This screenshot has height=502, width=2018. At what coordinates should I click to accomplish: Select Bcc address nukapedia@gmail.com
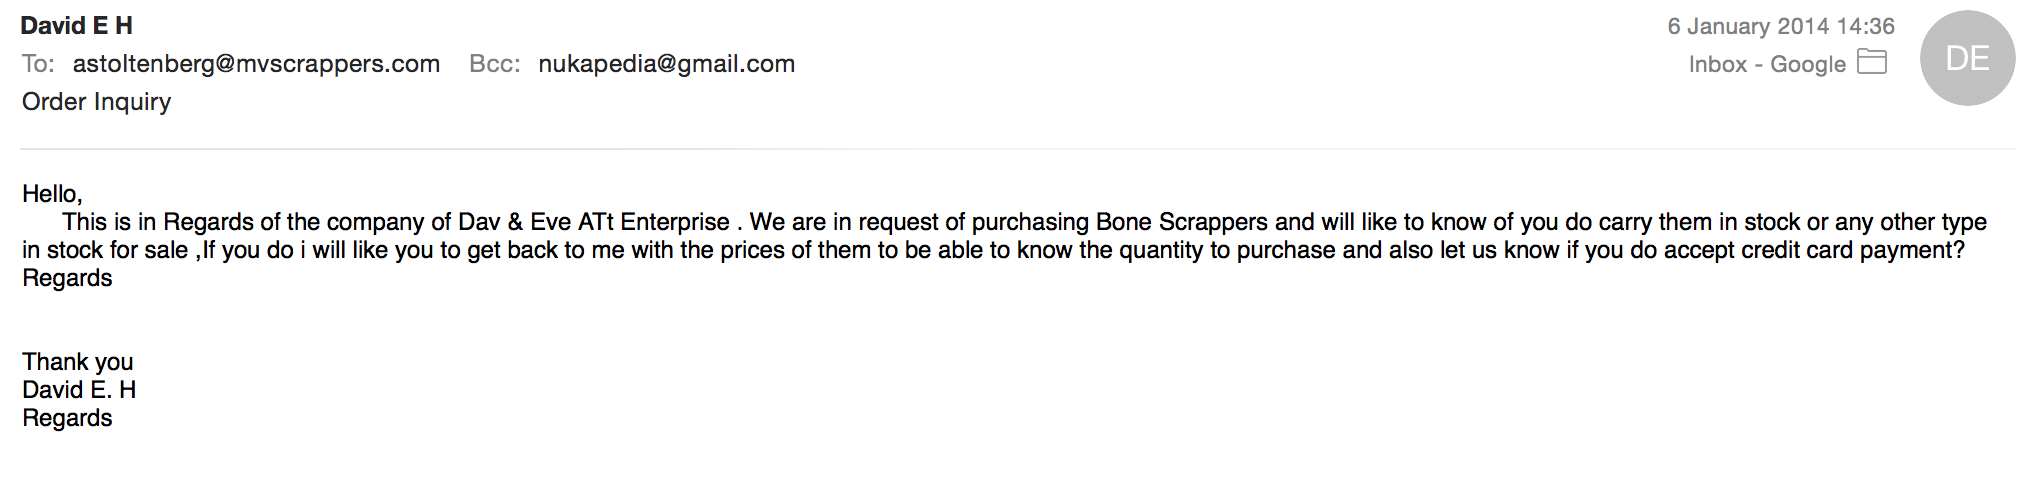click(666, 64)
